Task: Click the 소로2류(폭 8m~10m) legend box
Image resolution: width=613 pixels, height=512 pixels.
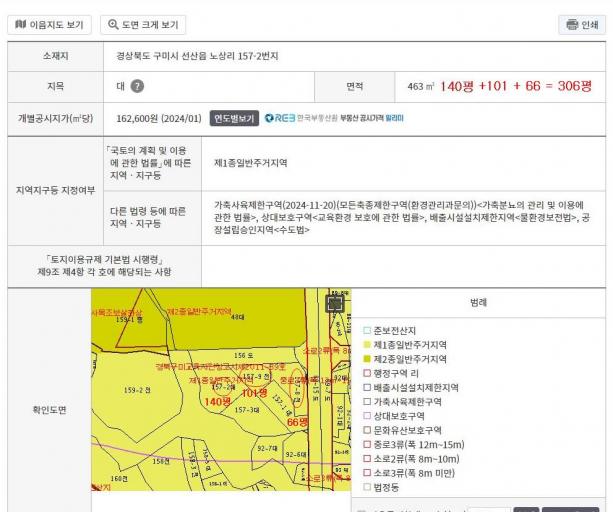Action: tap(367, 458)
